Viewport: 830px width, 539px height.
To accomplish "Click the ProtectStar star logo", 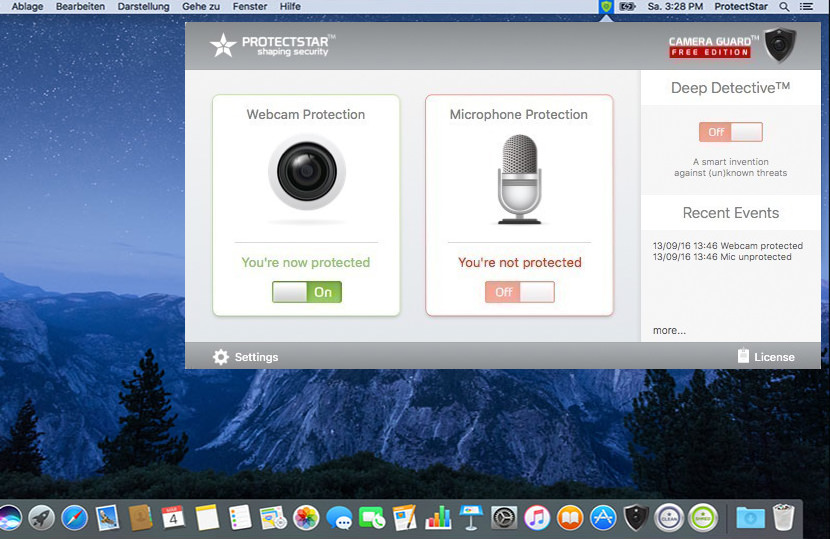I will point(223,46).
